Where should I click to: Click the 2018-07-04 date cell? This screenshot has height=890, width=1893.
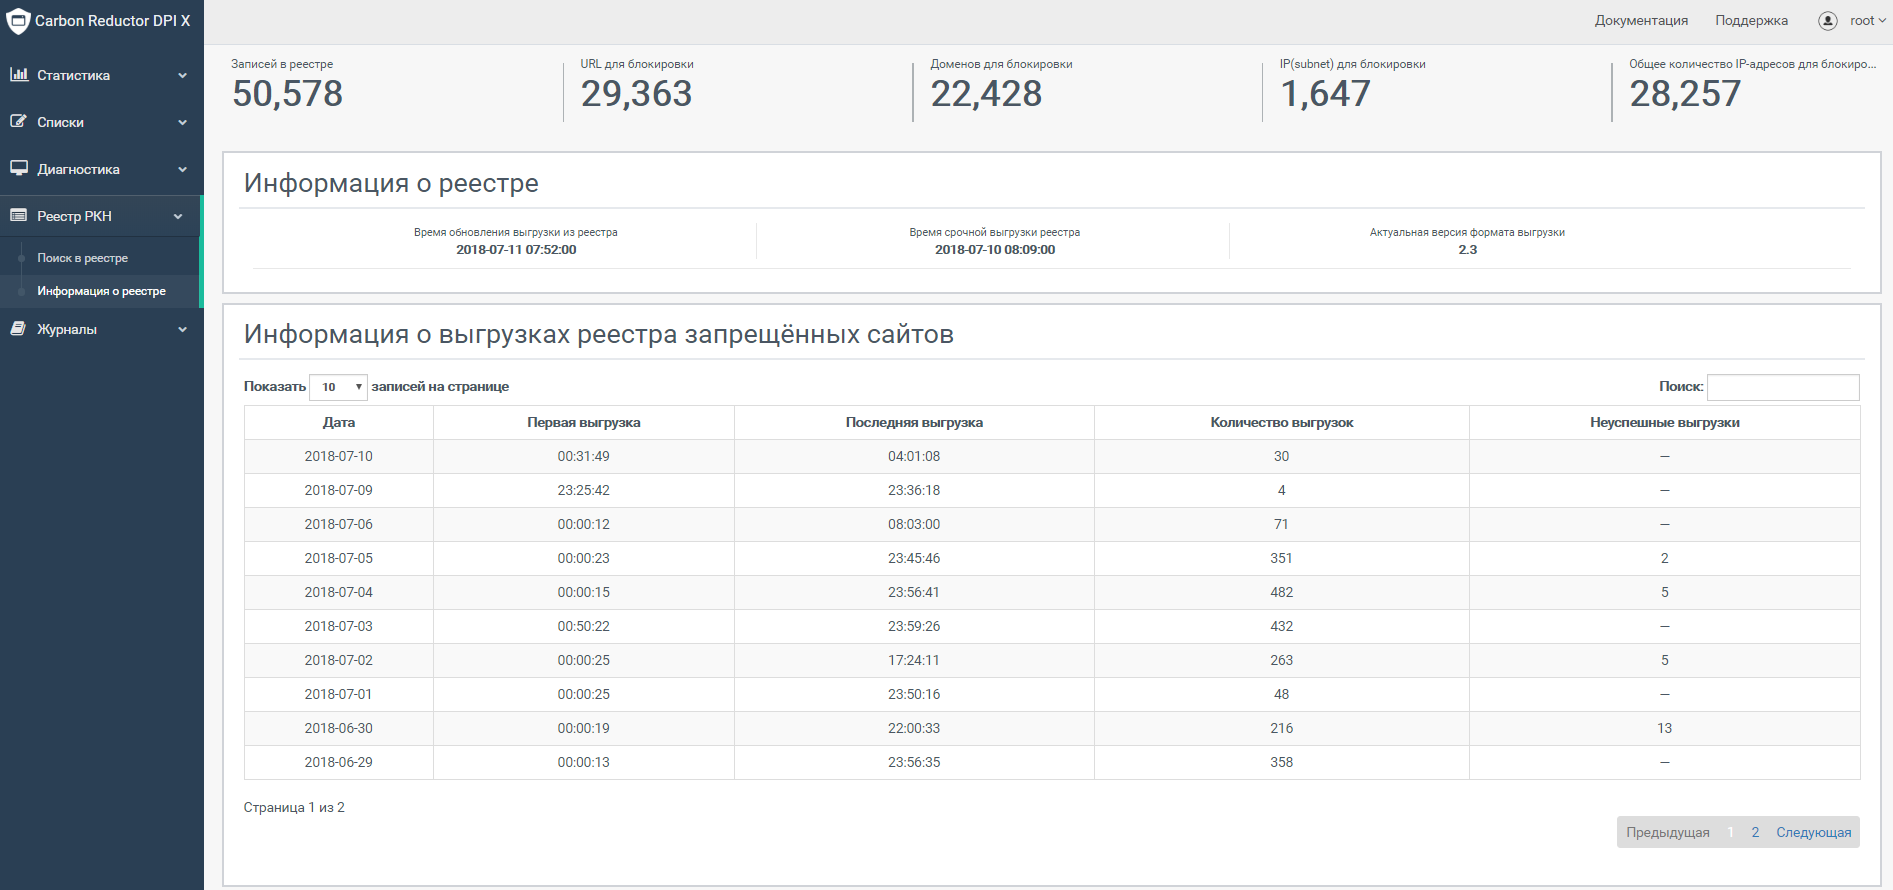point(339,592)
